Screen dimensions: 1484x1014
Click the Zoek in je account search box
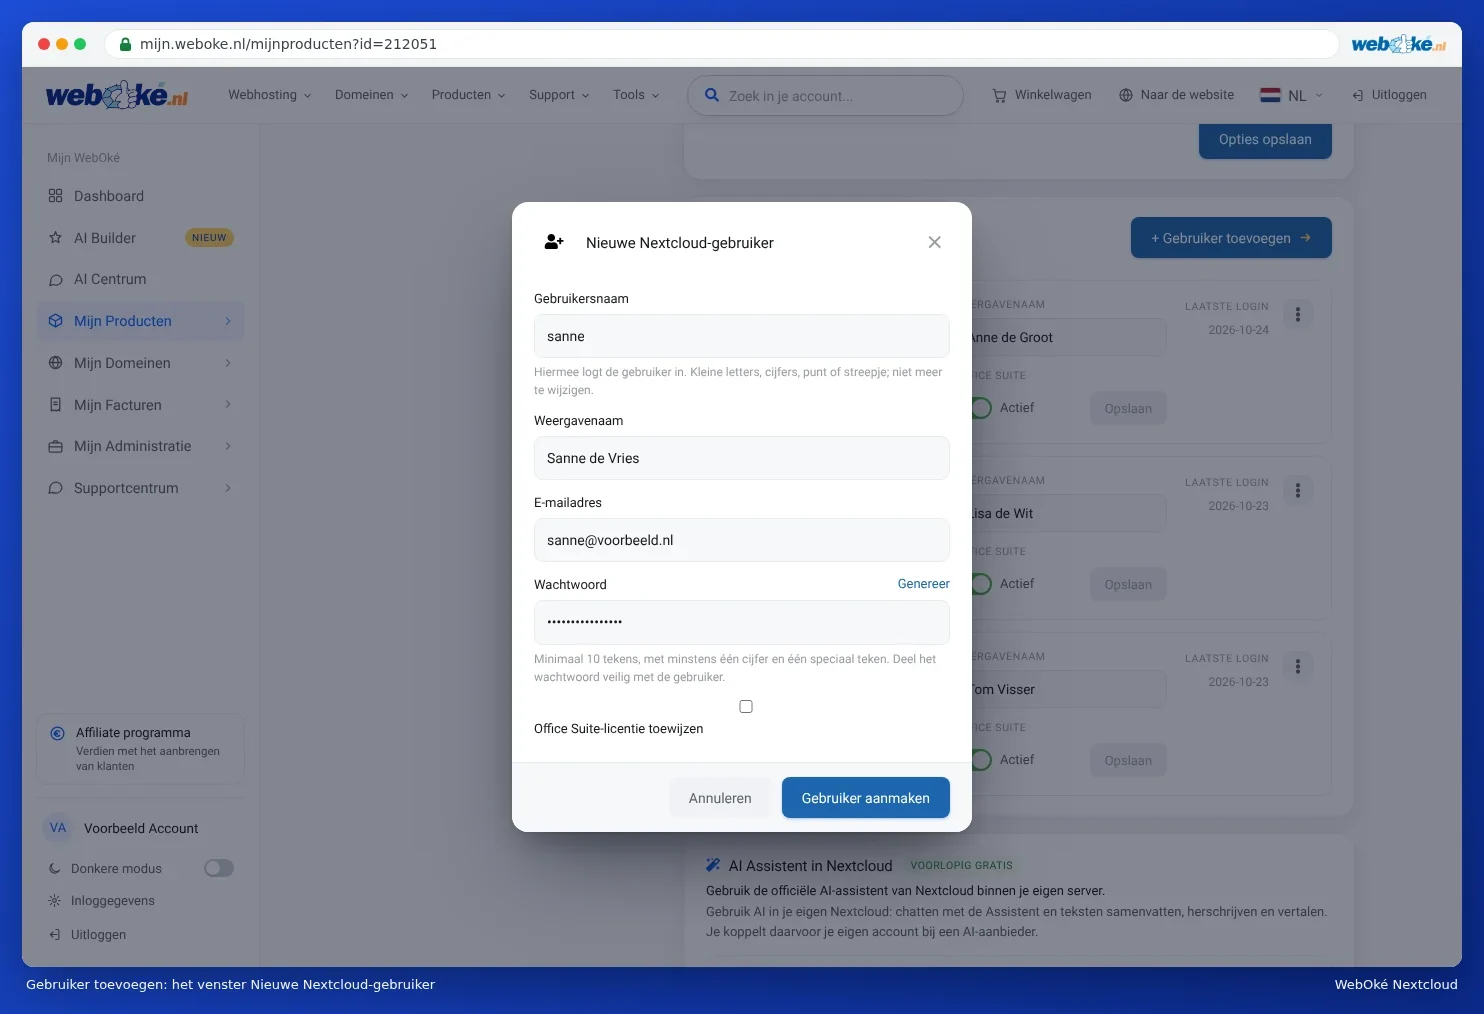coord(825,96)
